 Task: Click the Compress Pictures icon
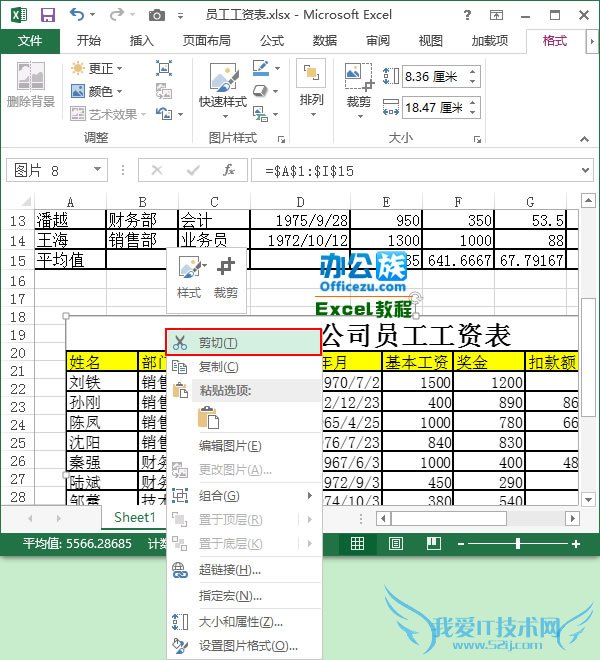pyautogui.click(x=163, y=68)
